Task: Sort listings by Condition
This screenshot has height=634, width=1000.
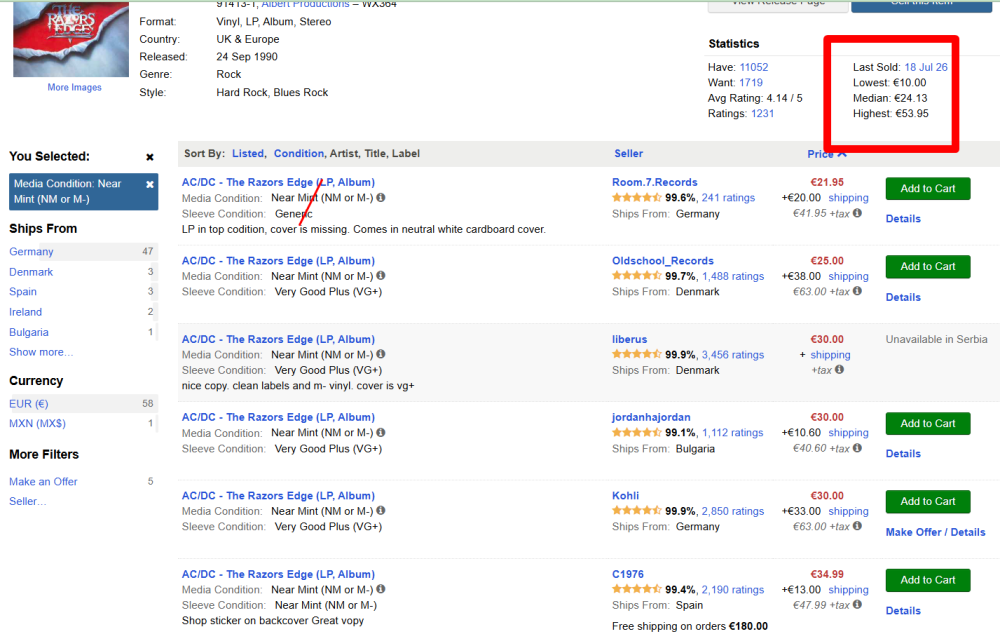Action: [298, 154]
